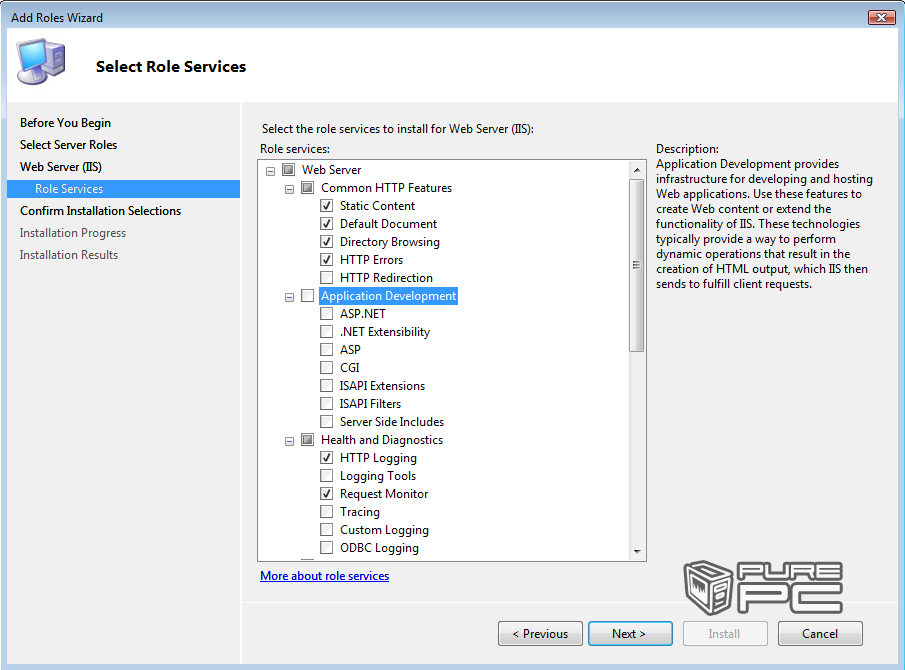The image size is (905, 670).
Task: Toggle the Common HTTP Features checkbox
Action: [308, 188]
